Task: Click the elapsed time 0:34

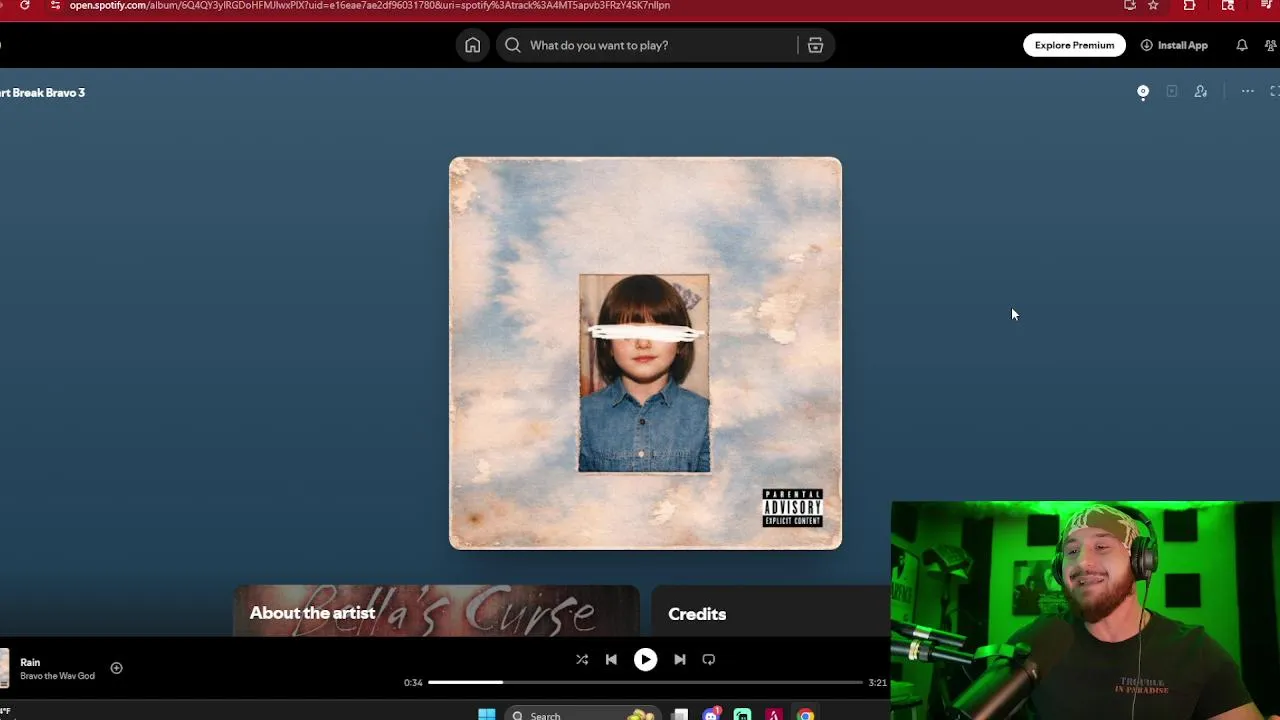Action: tap(413, 682)
